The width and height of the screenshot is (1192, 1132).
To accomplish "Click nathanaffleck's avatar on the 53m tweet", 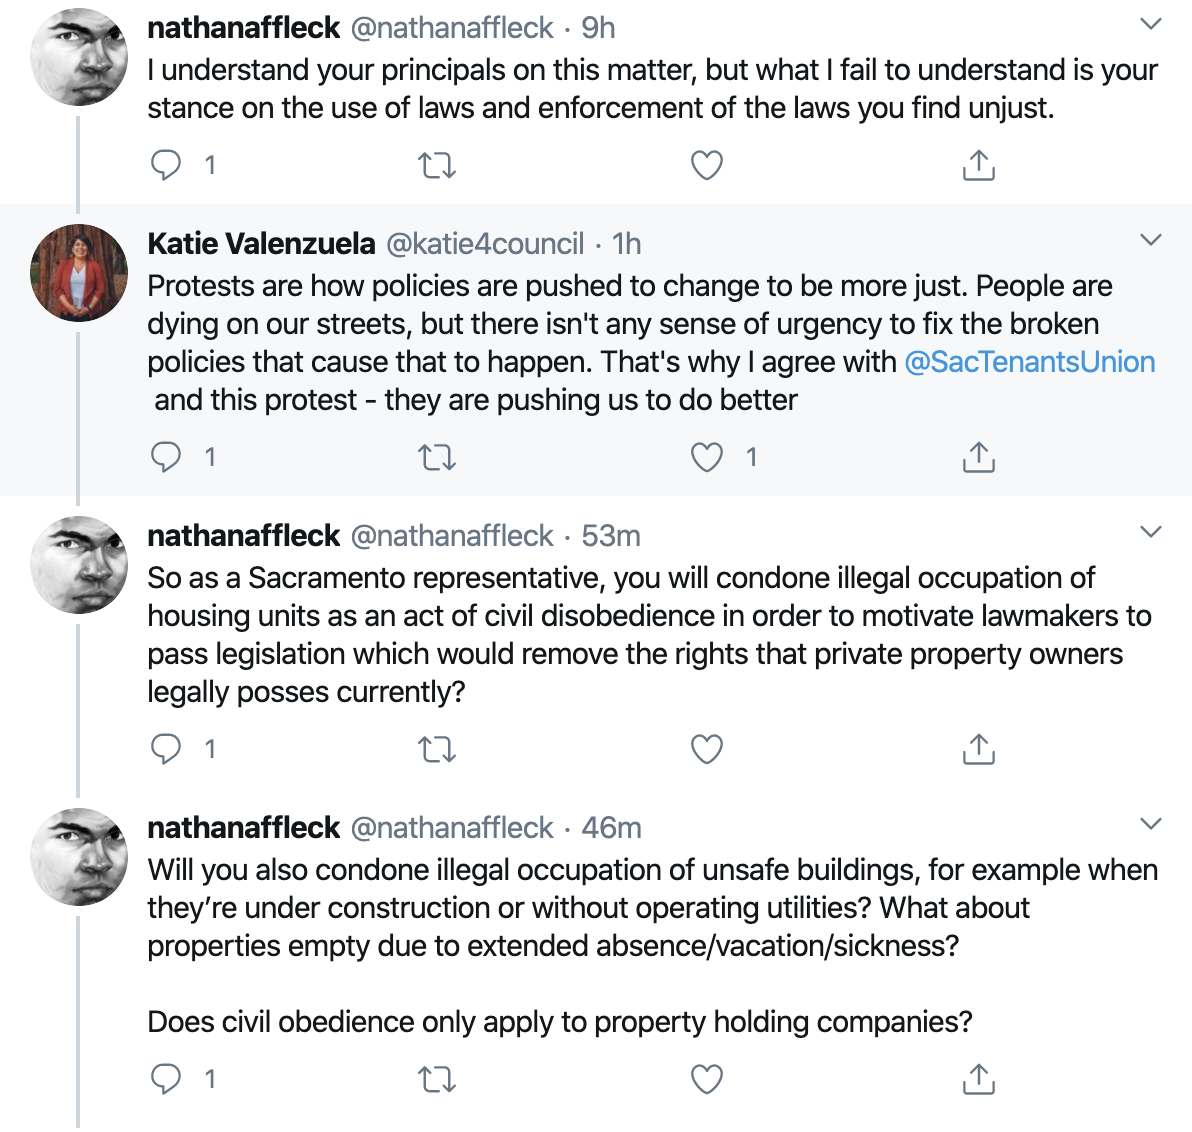I will [79, 564].
